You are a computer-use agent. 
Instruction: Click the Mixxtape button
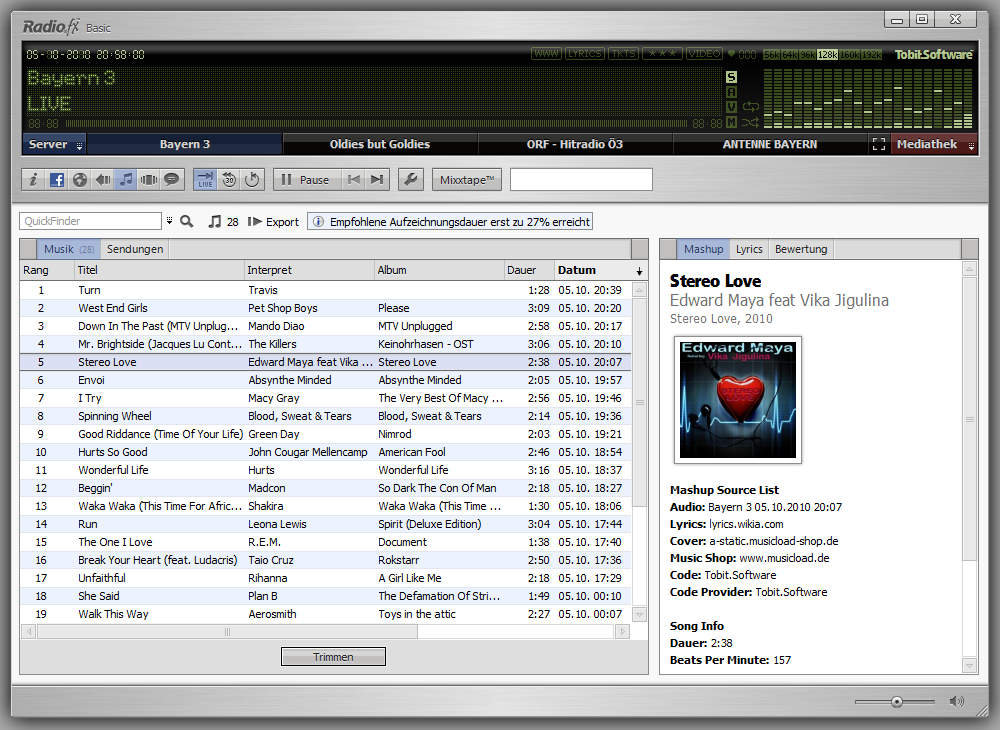(x=467, y=180)
